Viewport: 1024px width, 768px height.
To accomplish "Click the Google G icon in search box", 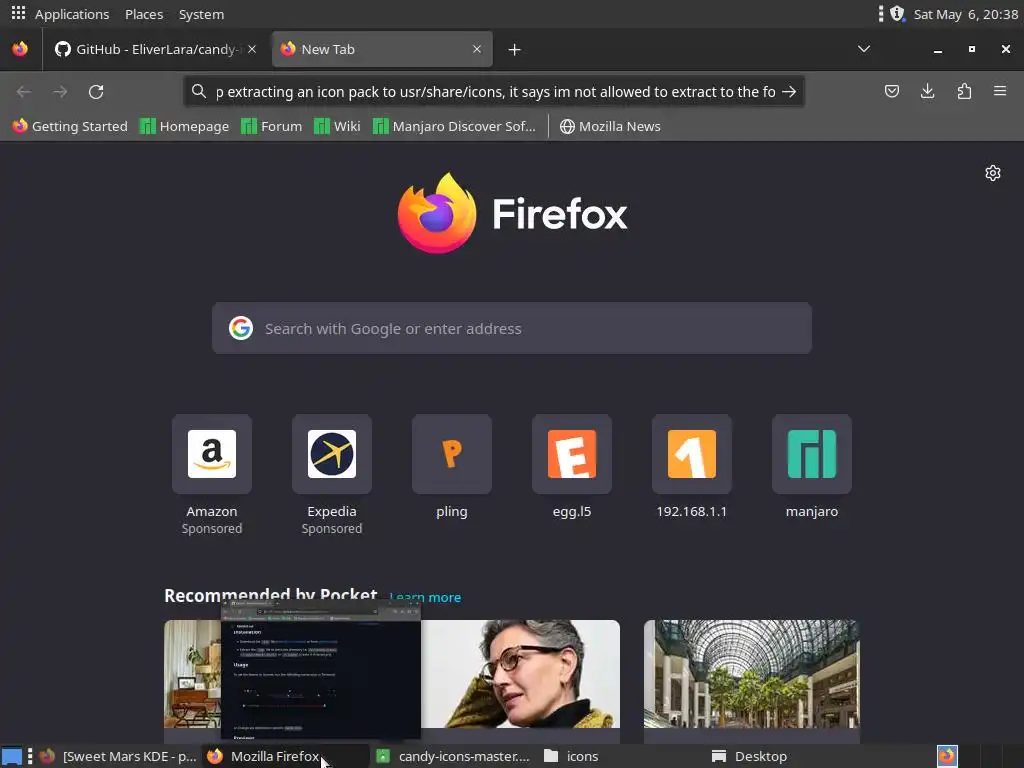I will pyautogui.click(x=241, y=328).
